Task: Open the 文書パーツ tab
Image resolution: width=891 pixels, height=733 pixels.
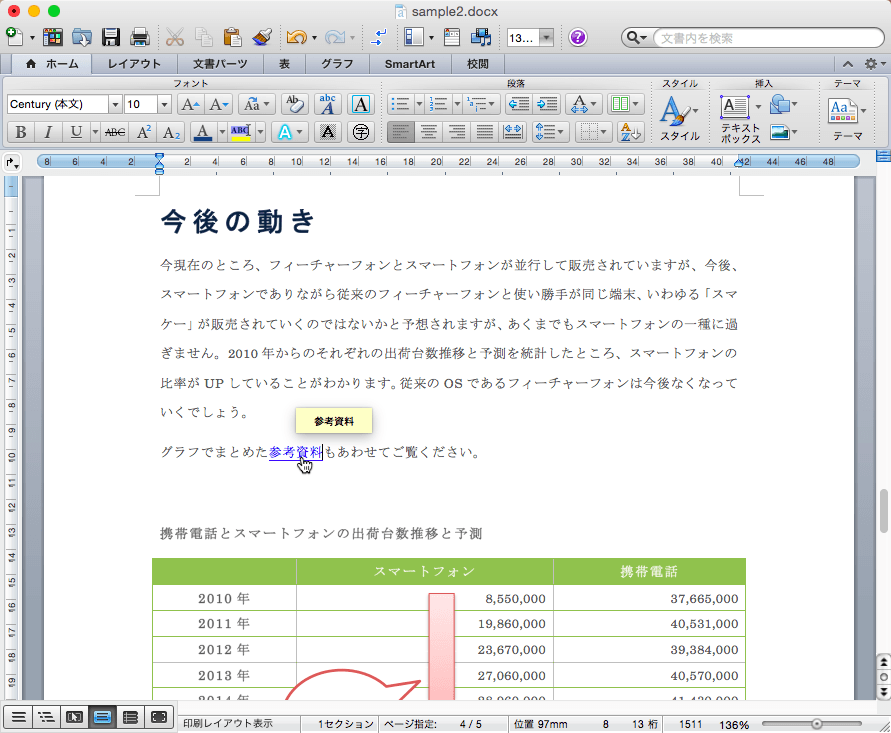Action: [220, 64]
